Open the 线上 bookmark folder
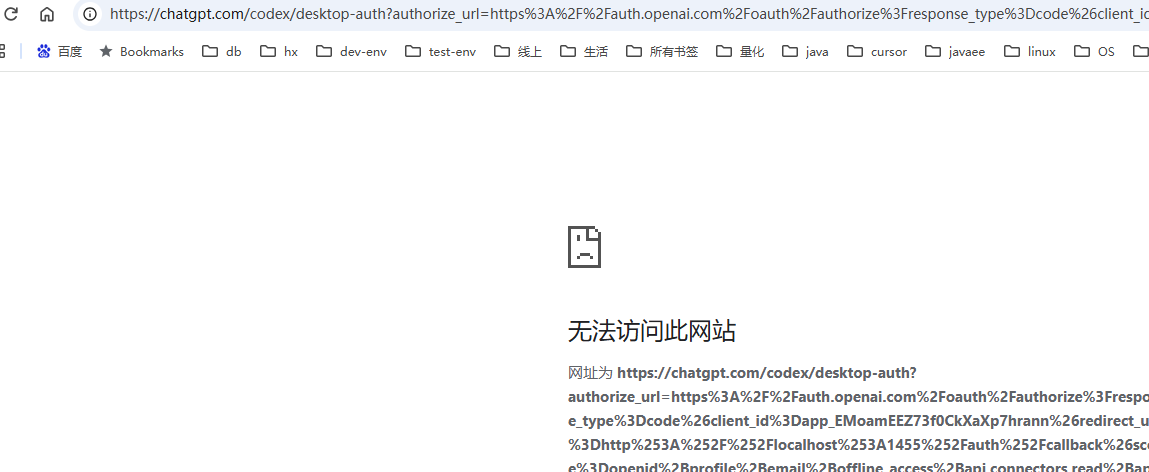This screenshot has height=472, width=1149. tap(518, 51)
